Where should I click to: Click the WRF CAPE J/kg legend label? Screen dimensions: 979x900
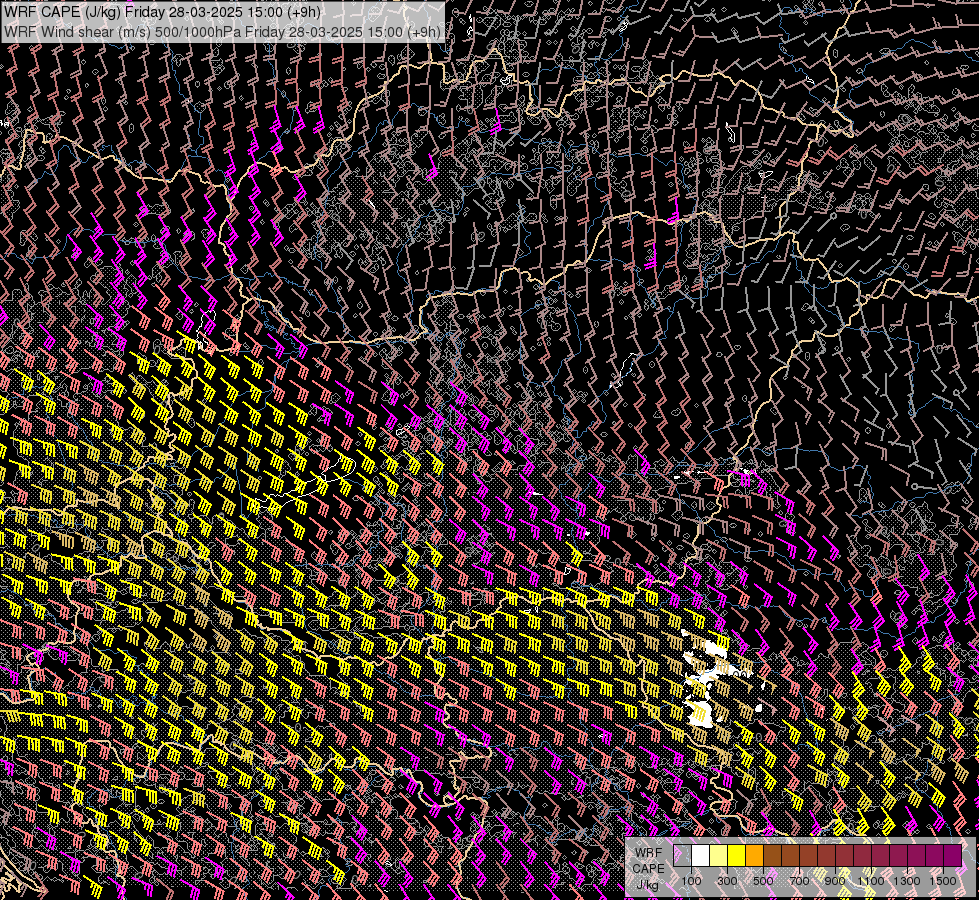(649, 869)
